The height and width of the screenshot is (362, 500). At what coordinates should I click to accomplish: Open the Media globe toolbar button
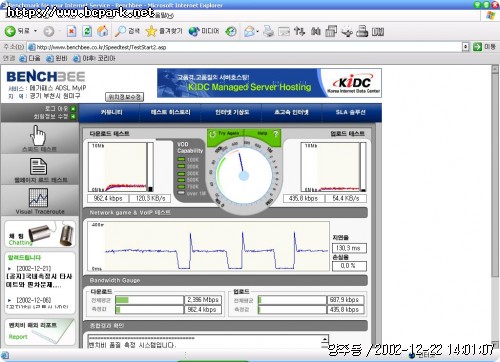[204, 31]
